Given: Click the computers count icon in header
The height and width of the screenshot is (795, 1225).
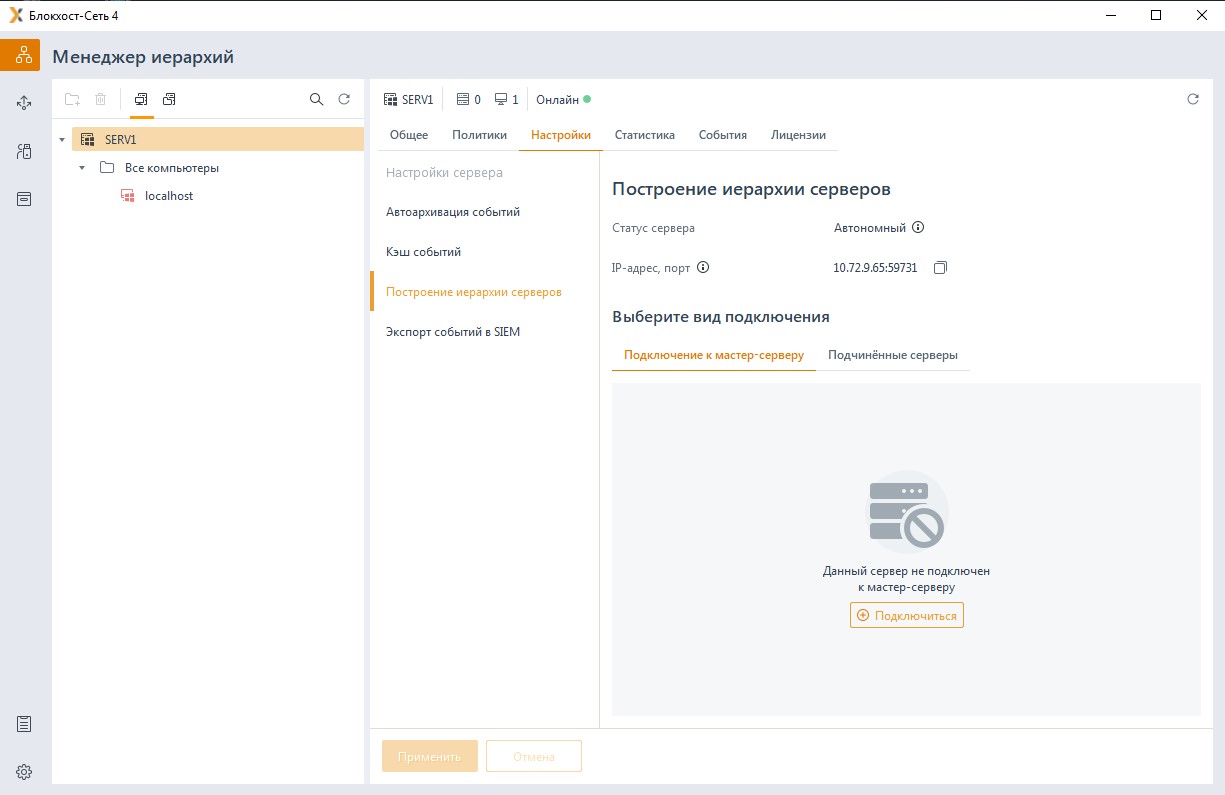Looking at the screenshot, I should pos(500,99).
